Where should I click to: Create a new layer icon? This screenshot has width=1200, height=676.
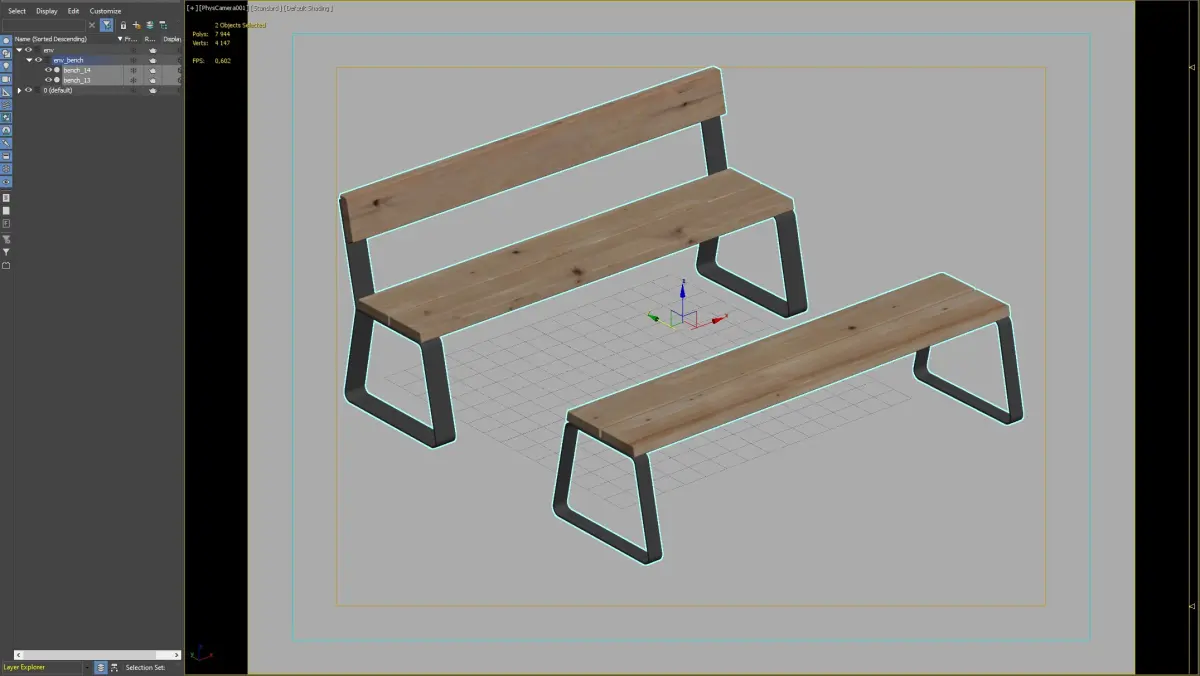(136, 25)
